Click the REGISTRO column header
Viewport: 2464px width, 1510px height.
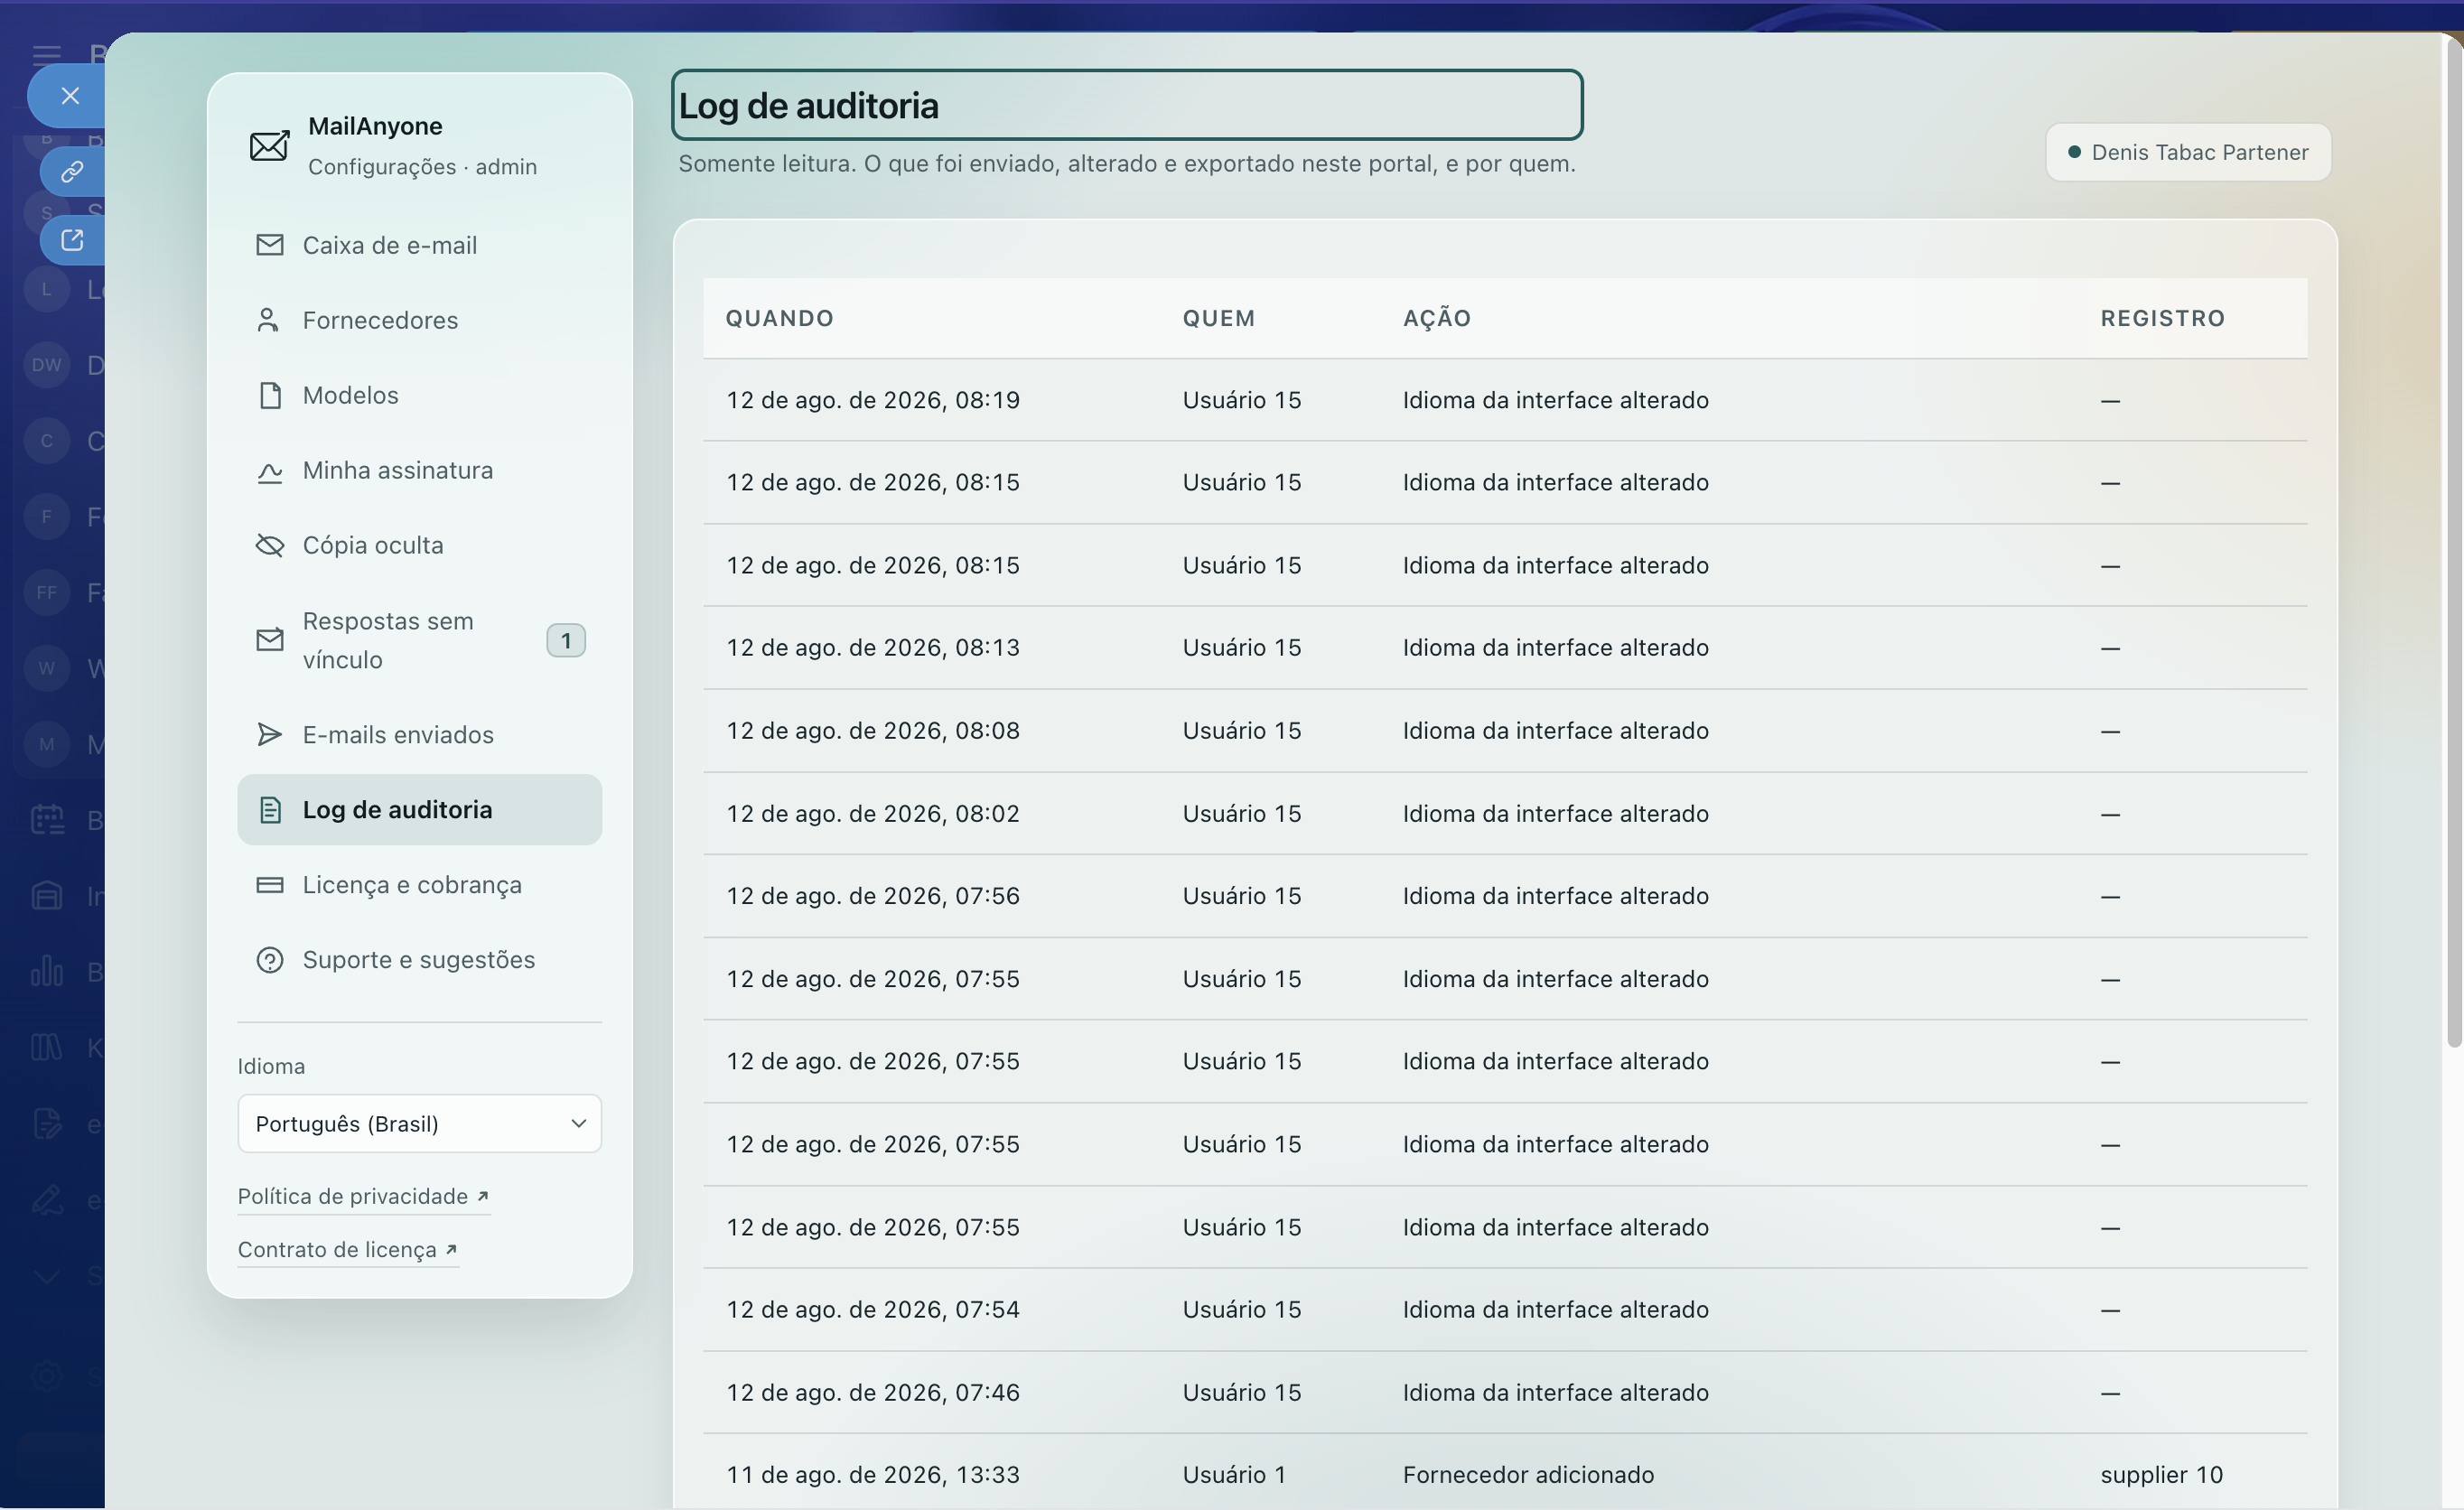click(x=2162, y=318)
